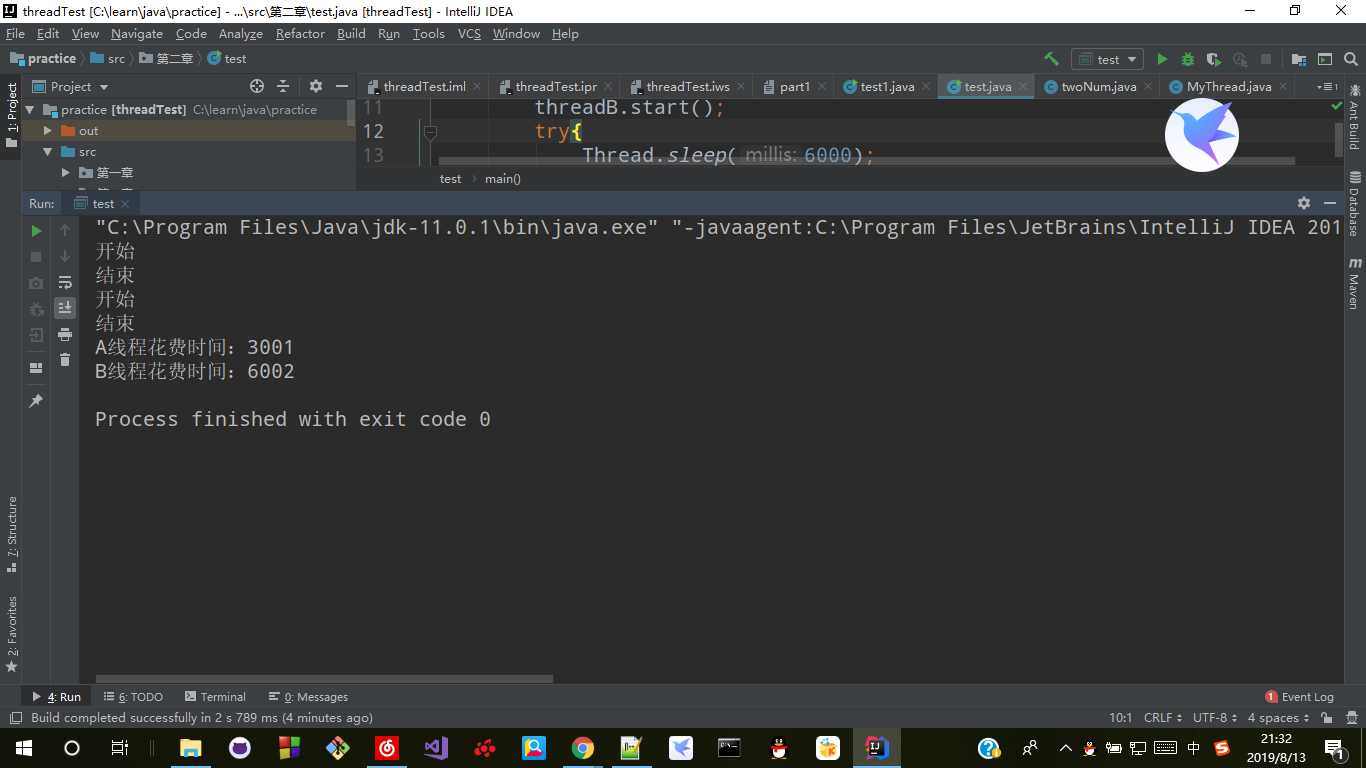Toggle scroll to end of console

point(65,308)
